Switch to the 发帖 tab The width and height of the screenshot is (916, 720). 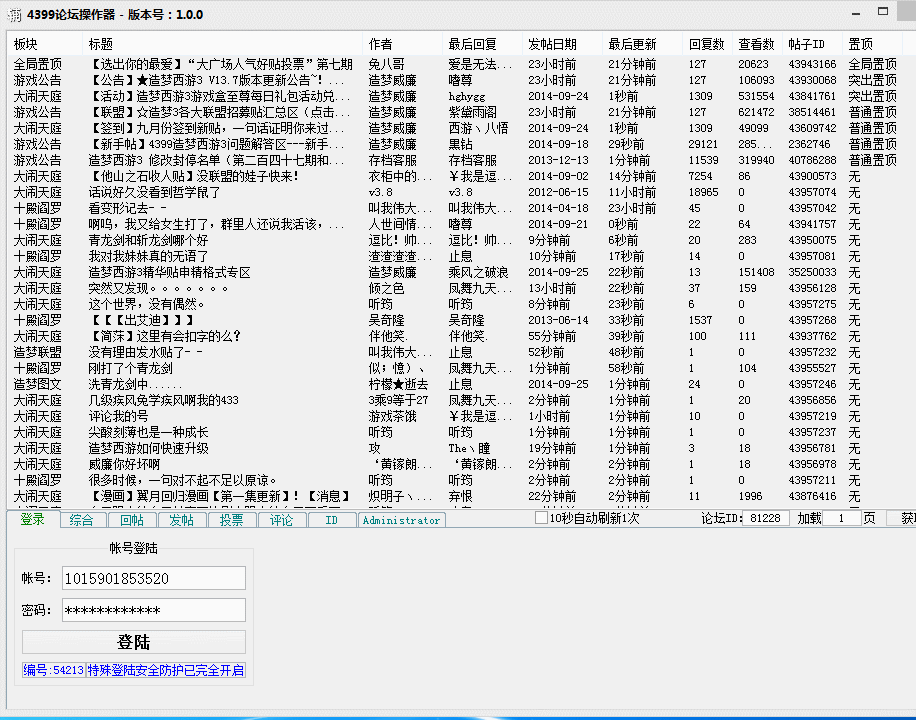click(x=182, y=520)
